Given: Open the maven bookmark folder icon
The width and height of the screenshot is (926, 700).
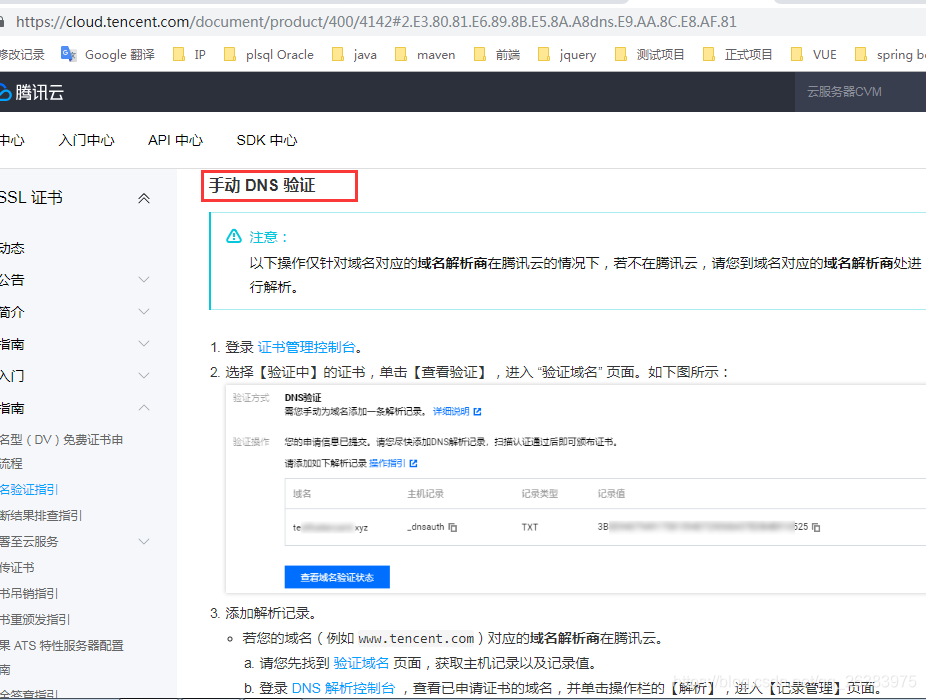Looking at the screenshot, I should 401,55.
